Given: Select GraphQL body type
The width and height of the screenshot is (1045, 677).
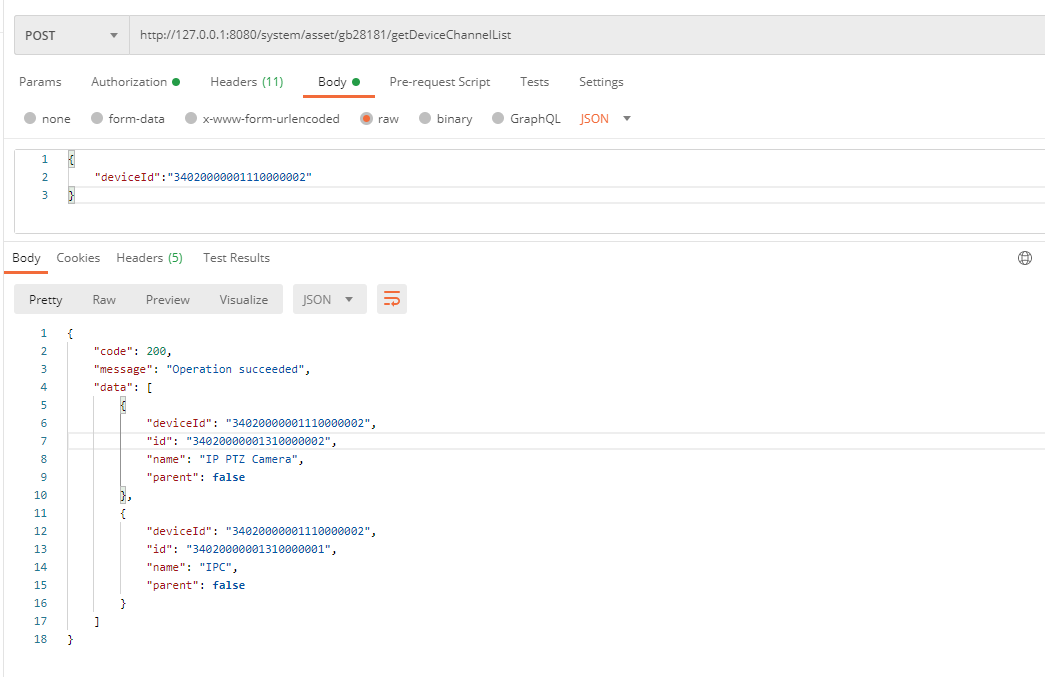Looking at the screenshot, I should (497, 118).
